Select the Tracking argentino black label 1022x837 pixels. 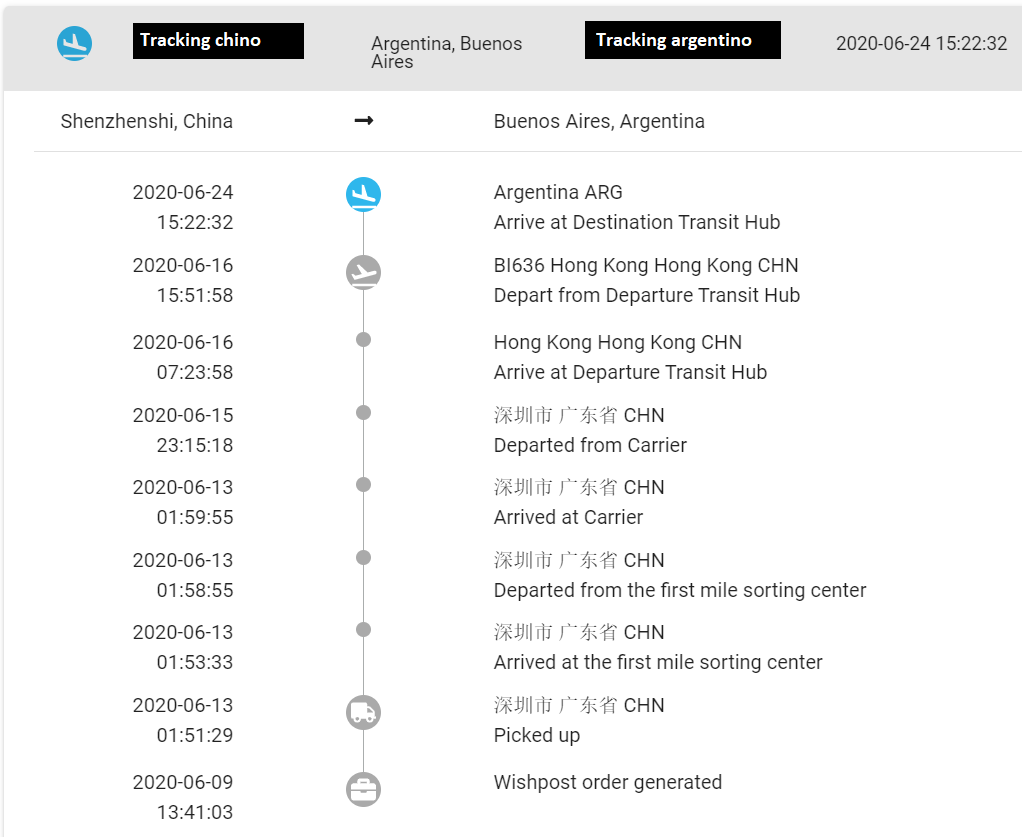(x=682, y=41)
